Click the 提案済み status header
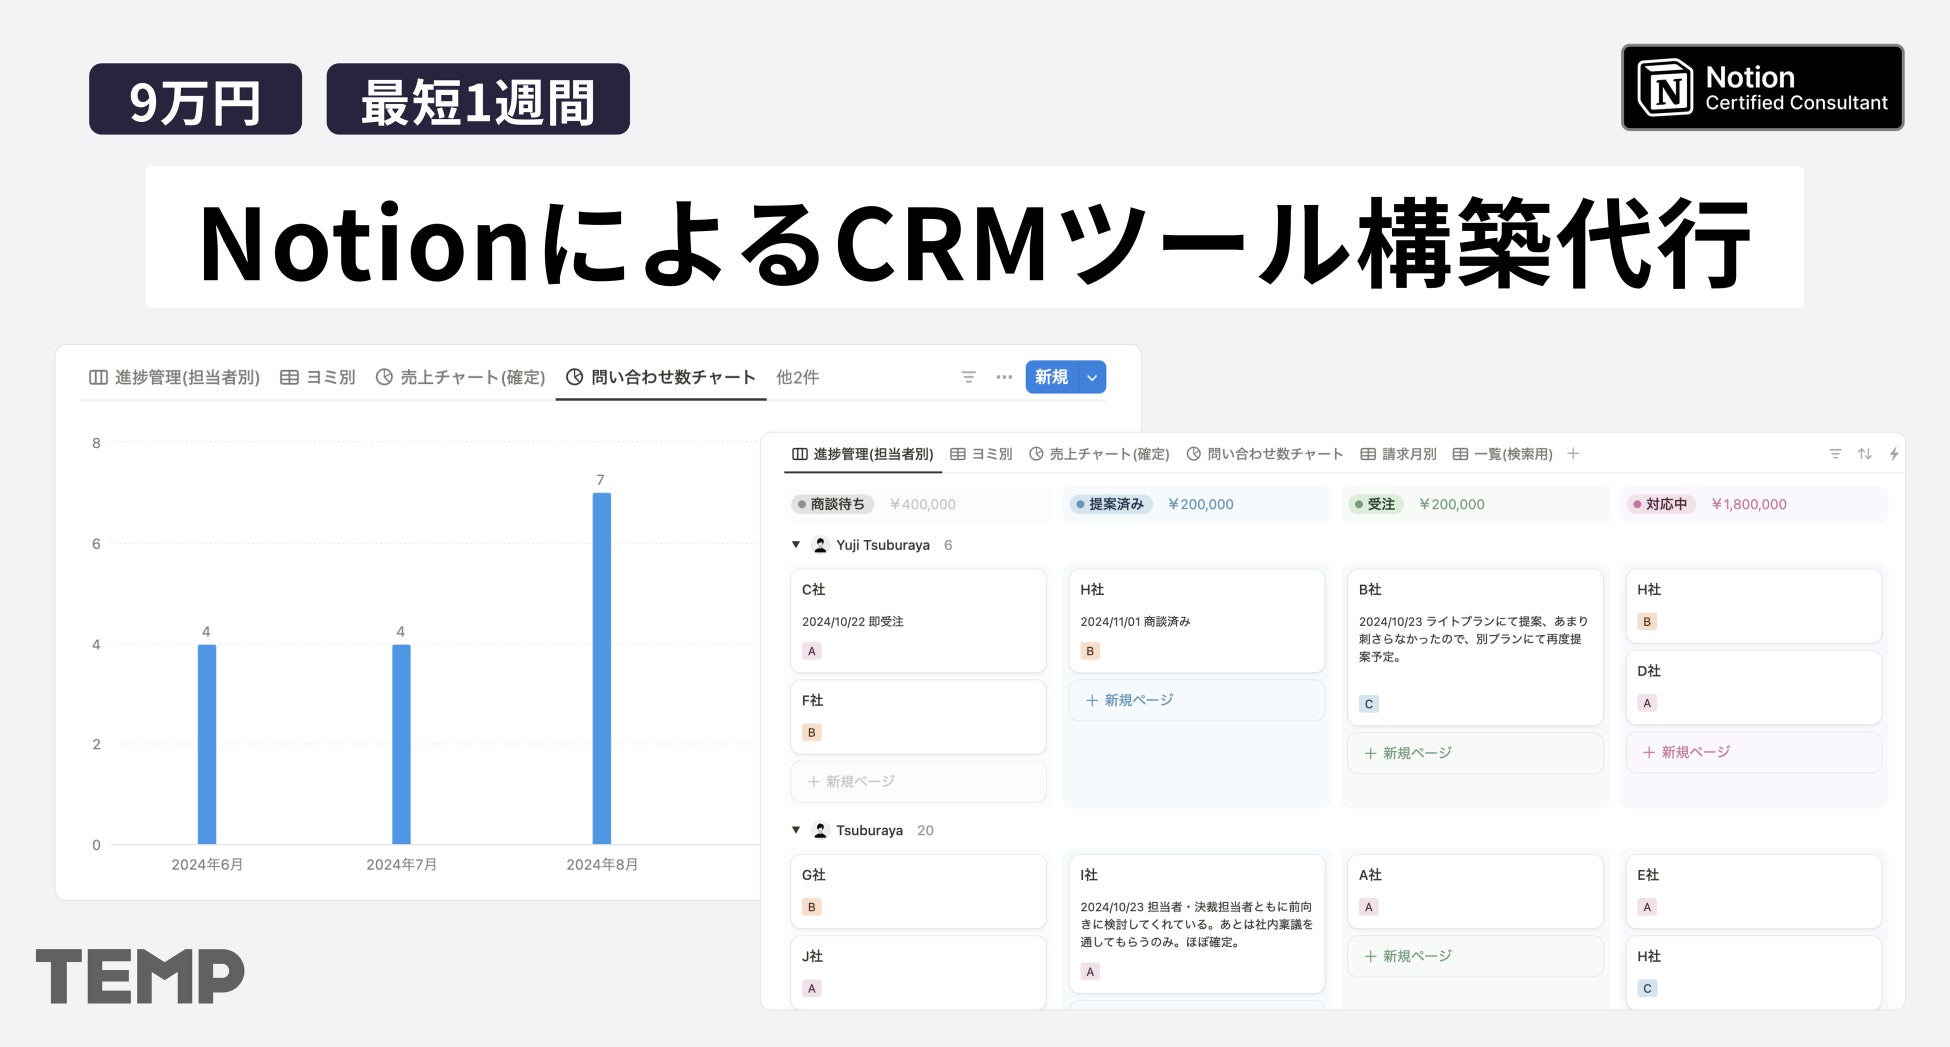This screenshot has height=1047, width=1950. click(x=1111, y=504)
